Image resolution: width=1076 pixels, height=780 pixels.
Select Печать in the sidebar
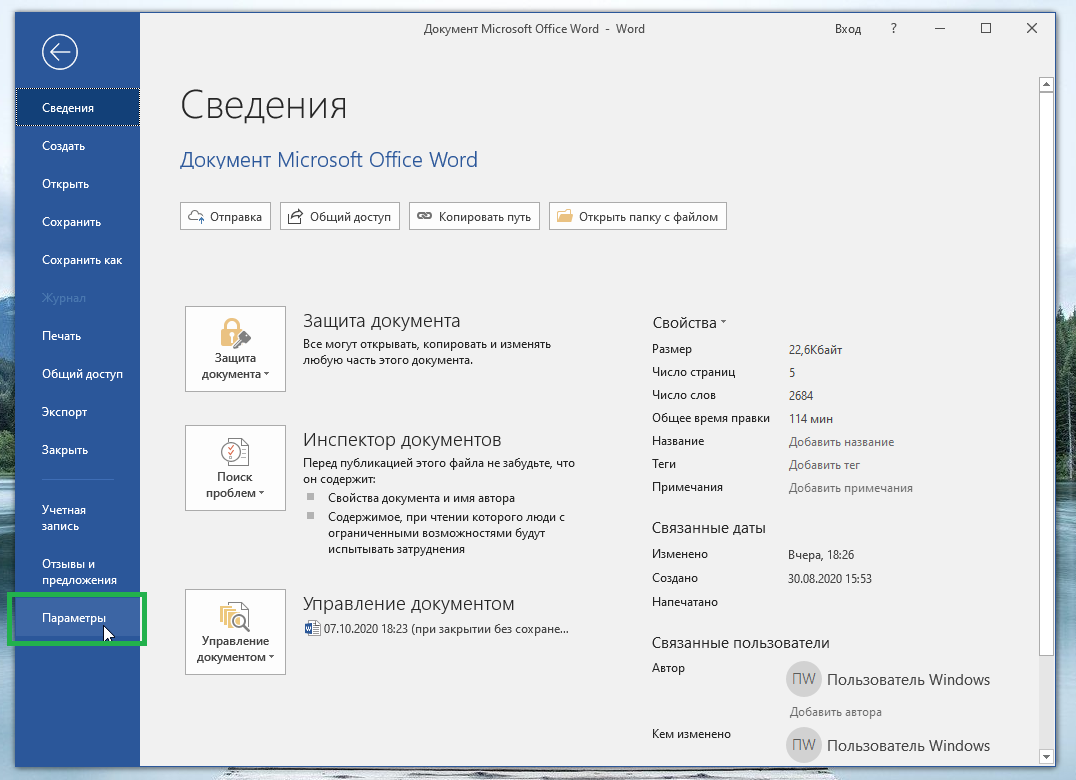pyautogui.click(x=78, y=336)
